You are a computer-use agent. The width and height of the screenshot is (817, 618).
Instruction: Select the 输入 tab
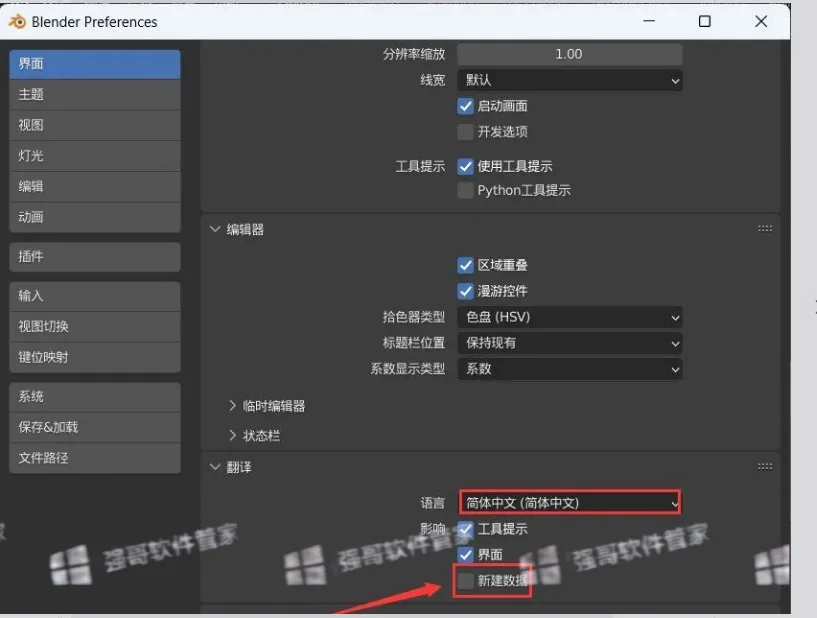[x=95, y=296]
